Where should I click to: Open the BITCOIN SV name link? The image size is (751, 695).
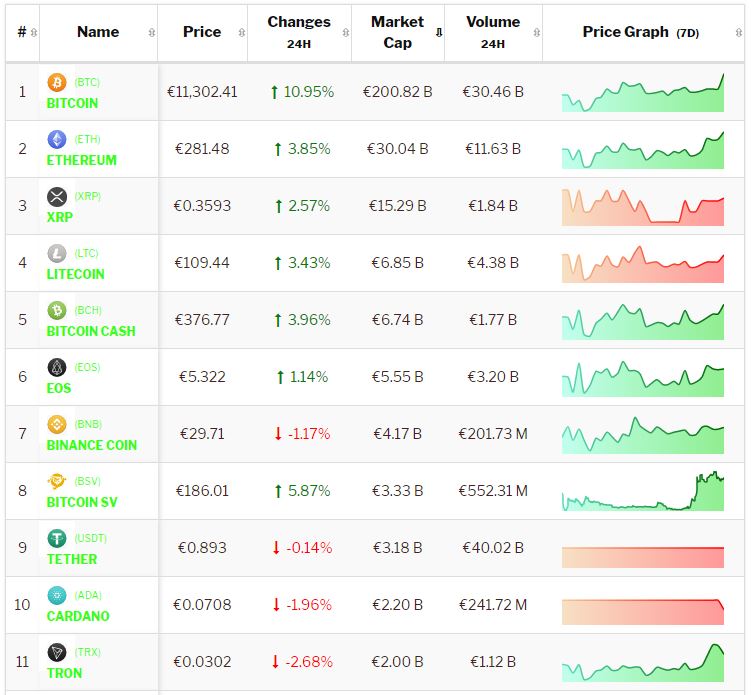click(x=82, y=502)
